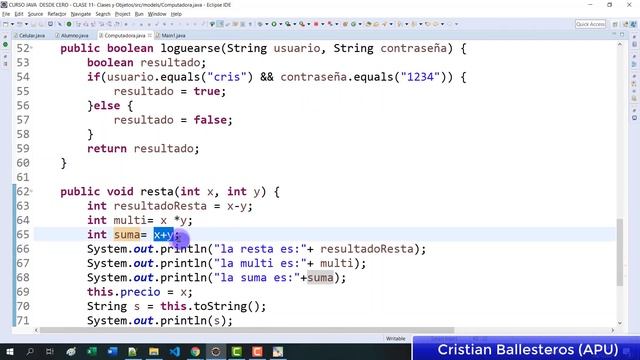Click the Quick Access search field
The image size is (640, 360).
point(591,24)
